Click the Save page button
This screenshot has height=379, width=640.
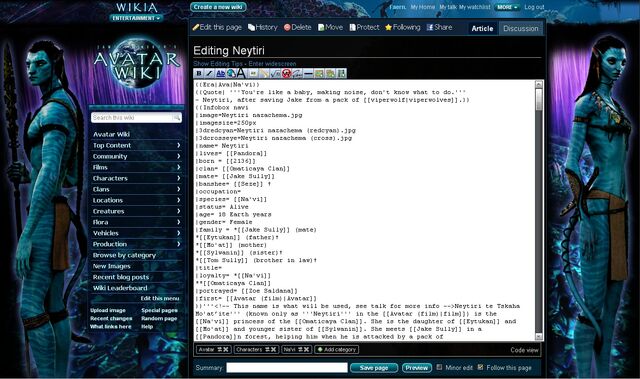point(374,368)
